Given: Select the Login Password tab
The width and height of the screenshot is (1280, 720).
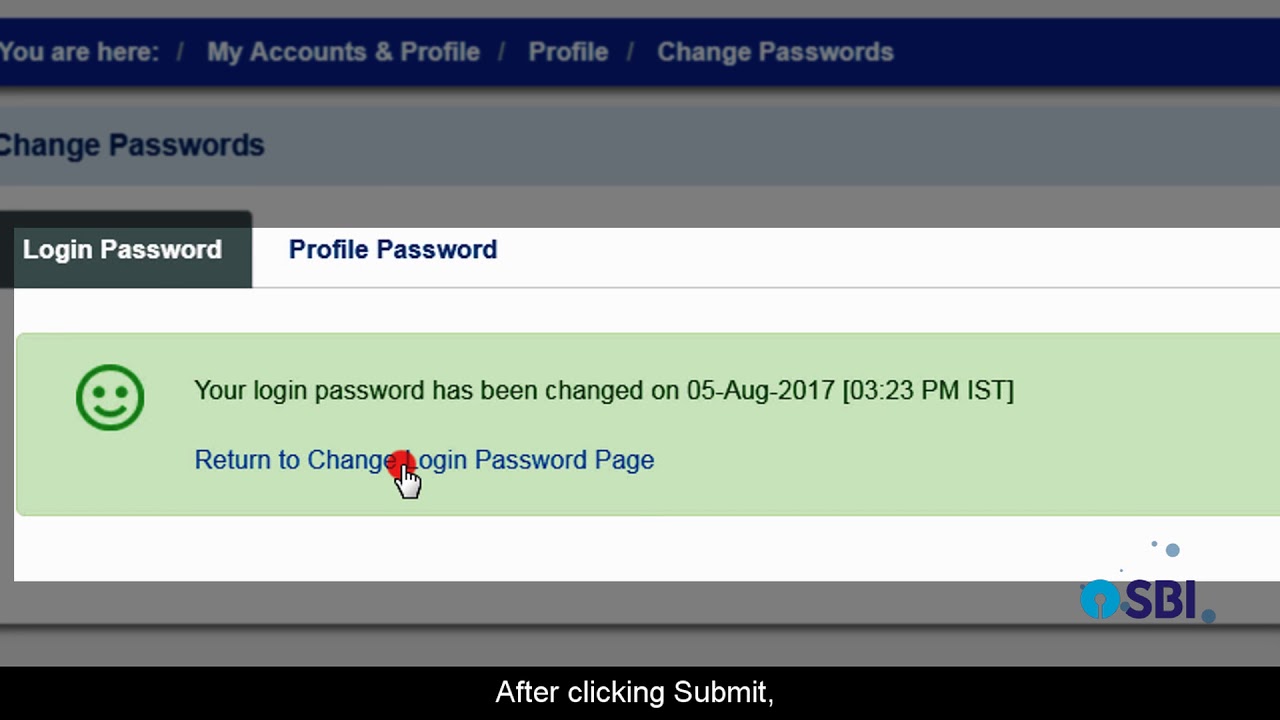Looking at the screenshot, I should (x=122, y=250).
